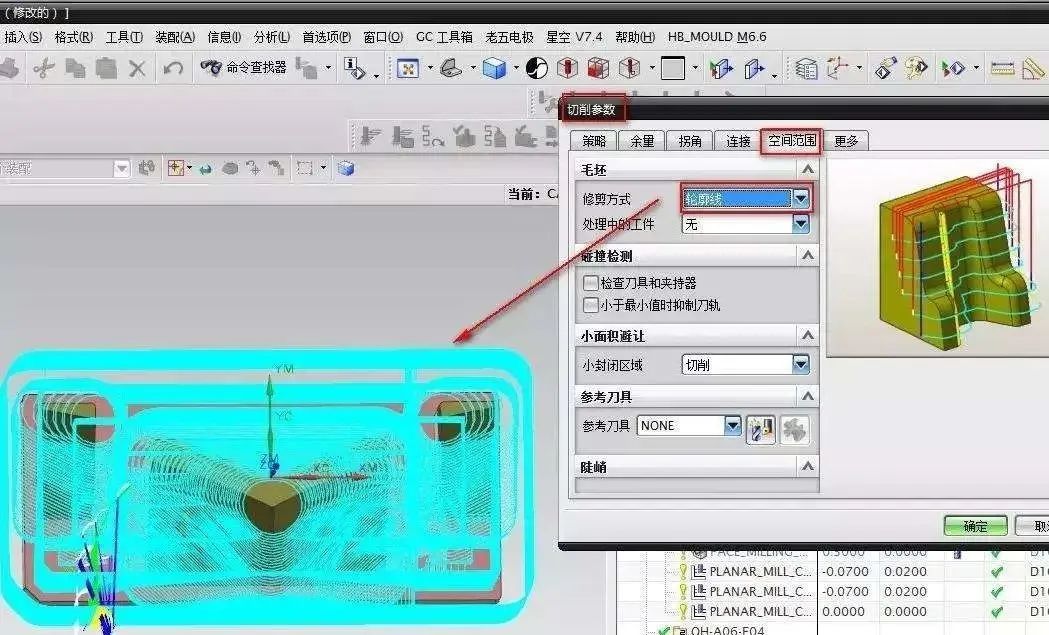Click the new tool icon beside 参考刀具
The width and height of the screenshot is (1049, 635).
(x=761, y=427)
